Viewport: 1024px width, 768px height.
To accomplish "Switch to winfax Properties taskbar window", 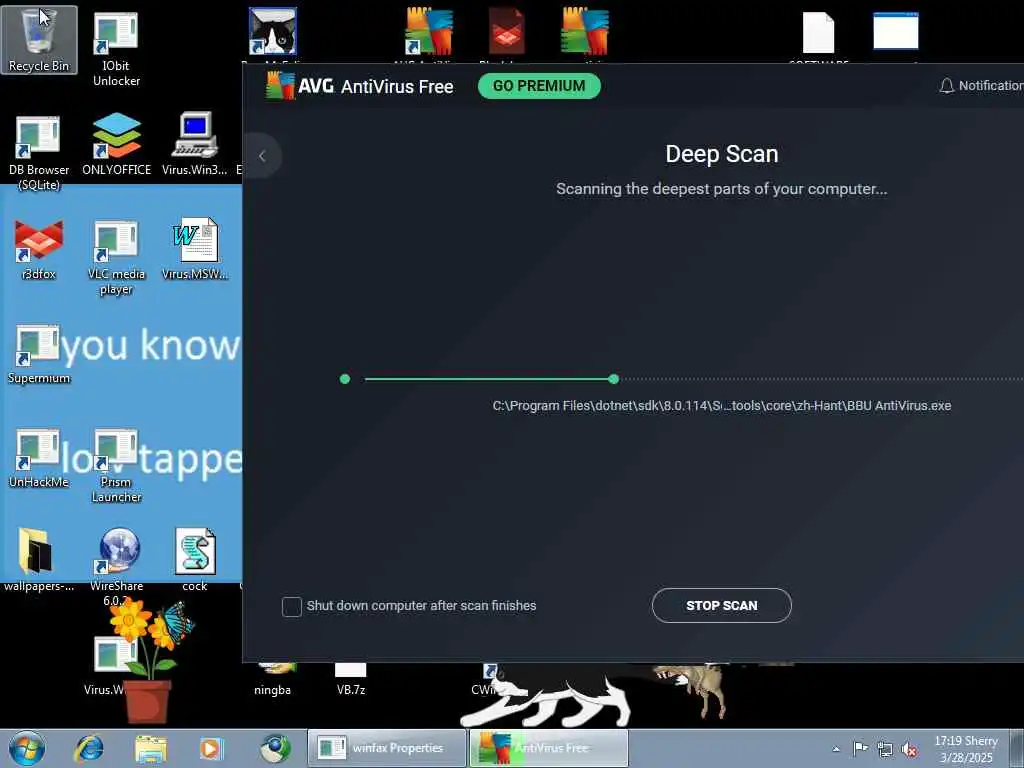I will click(x=387, y=748).
